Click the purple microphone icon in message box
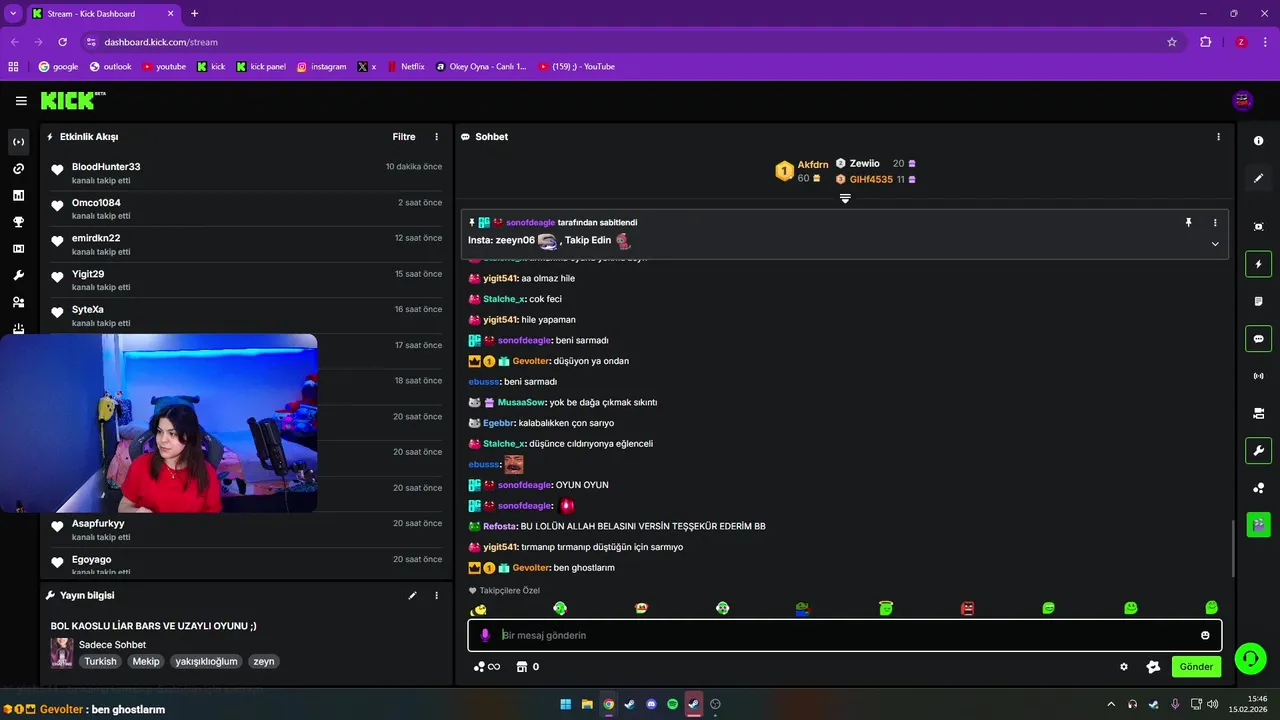This screenshot has height=720, width=1280. [486, 635]
